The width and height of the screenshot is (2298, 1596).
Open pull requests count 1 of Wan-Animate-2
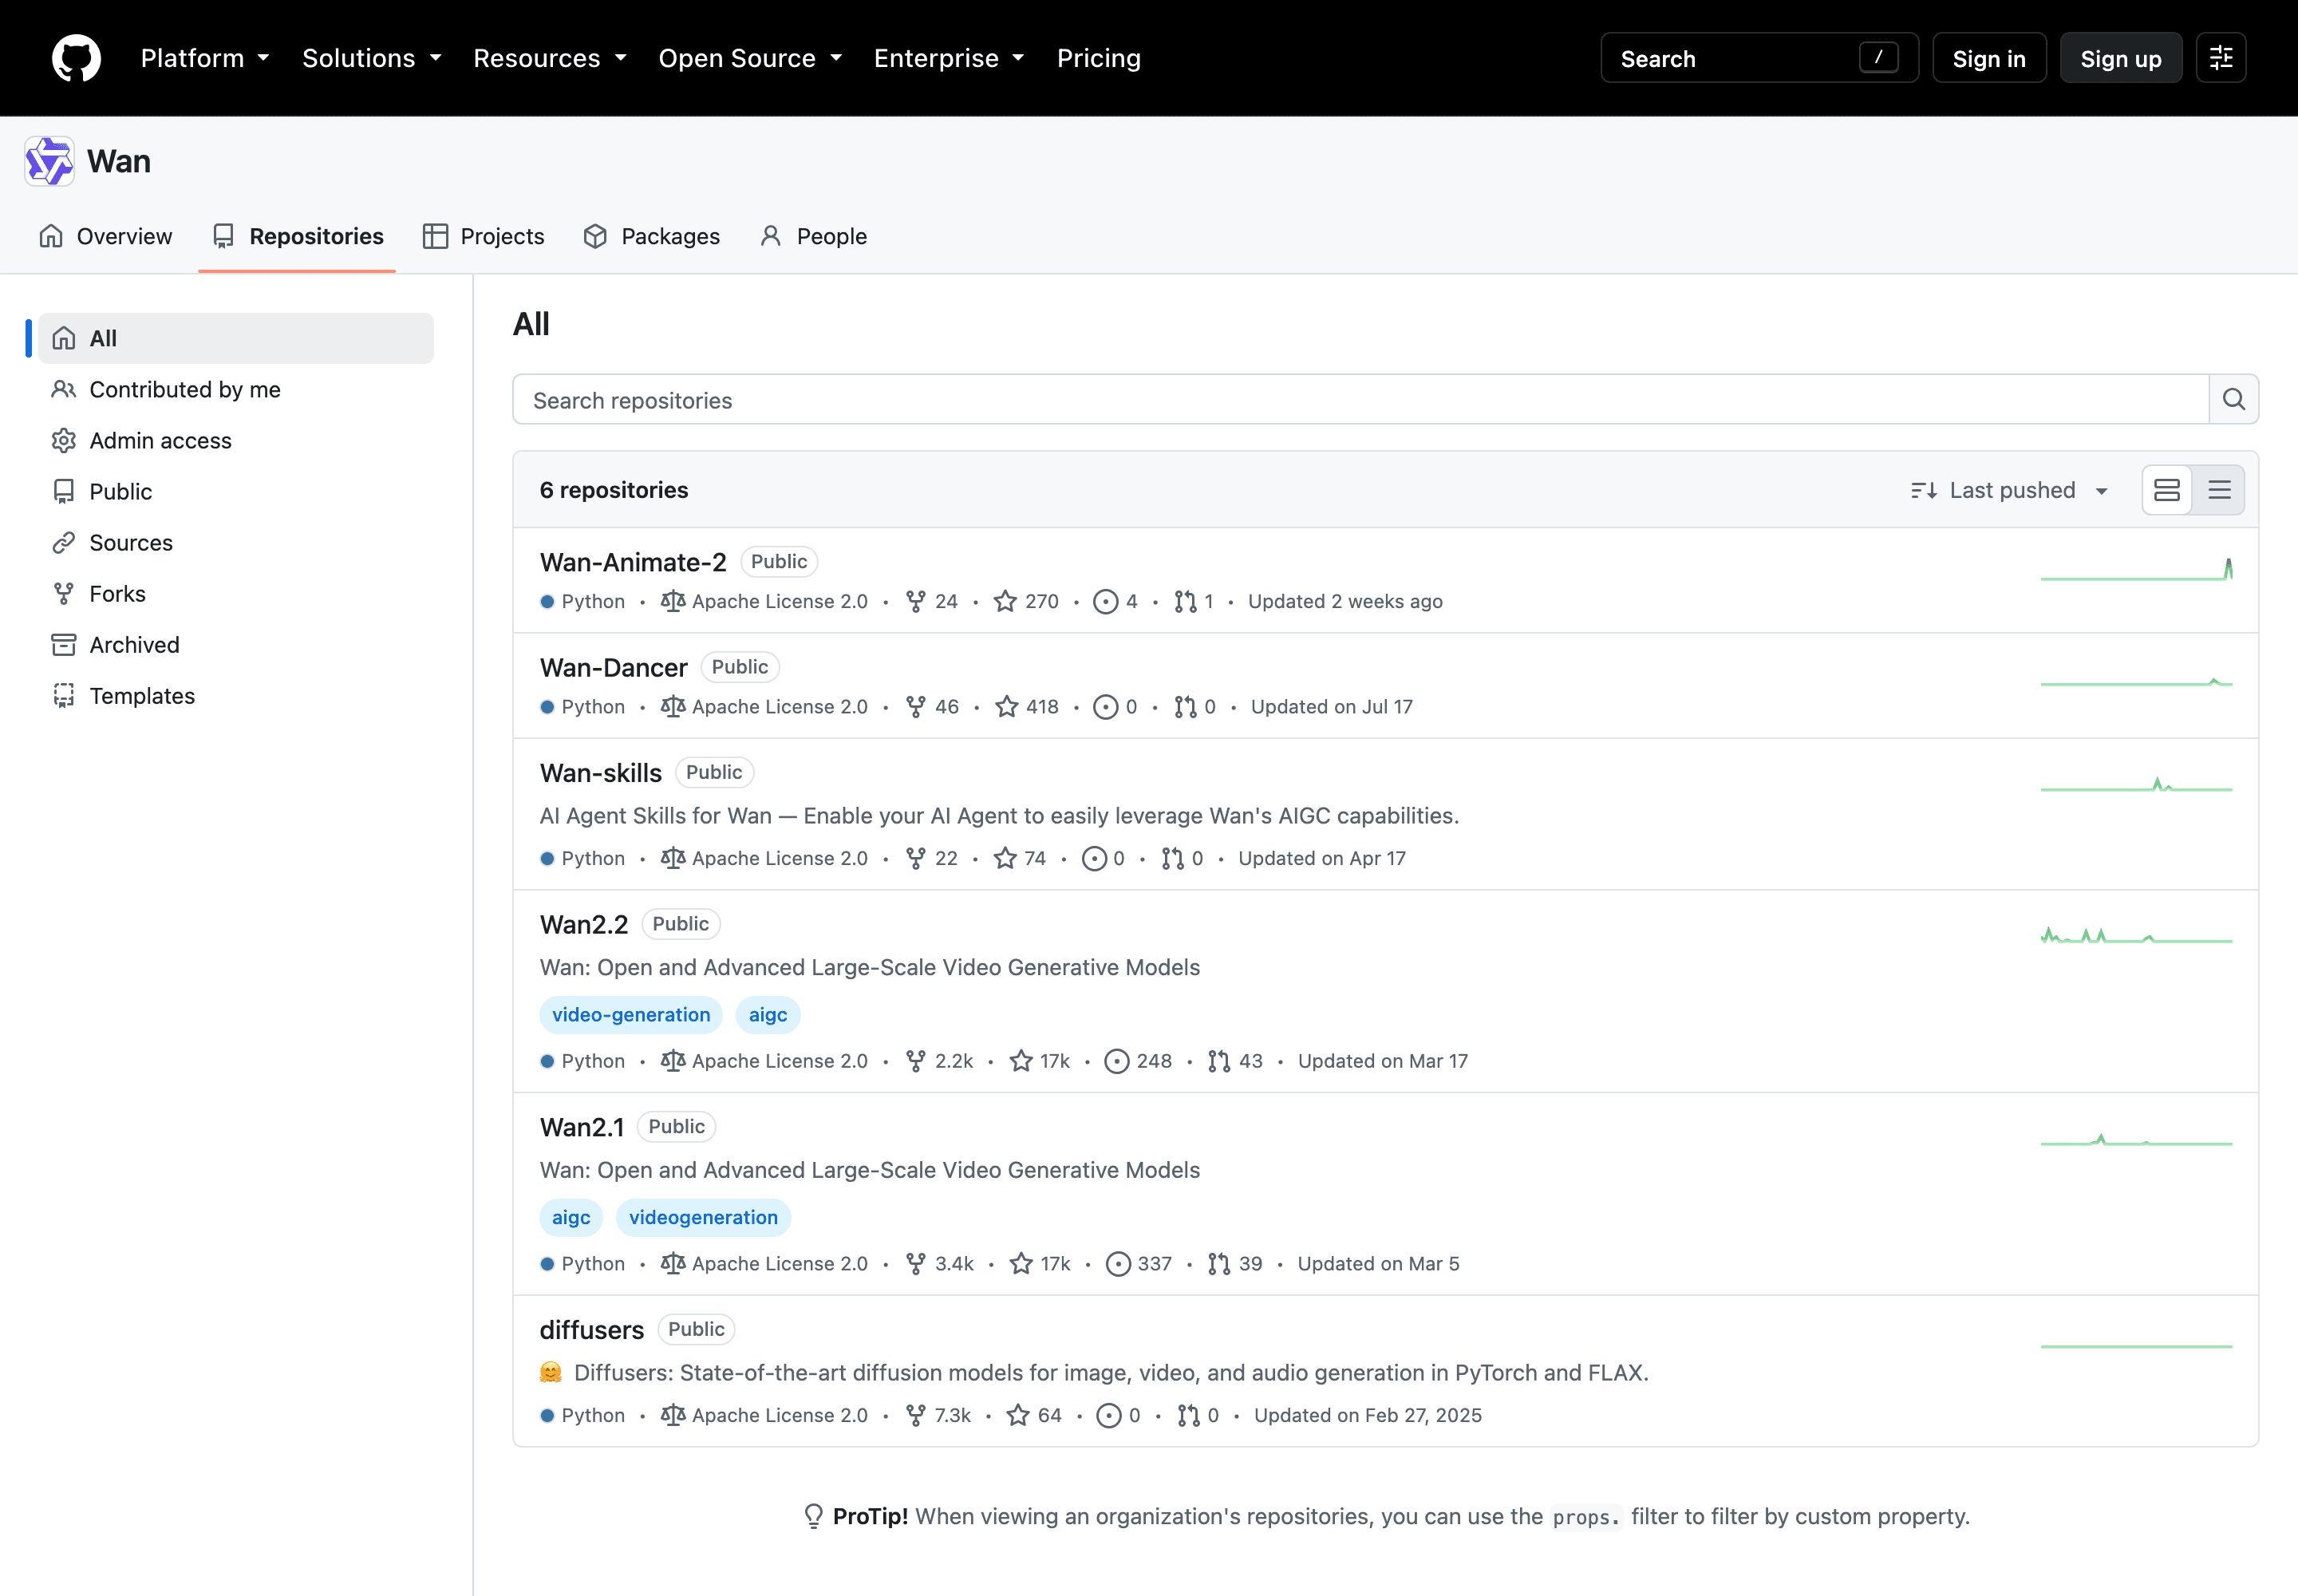point(1194,601)
